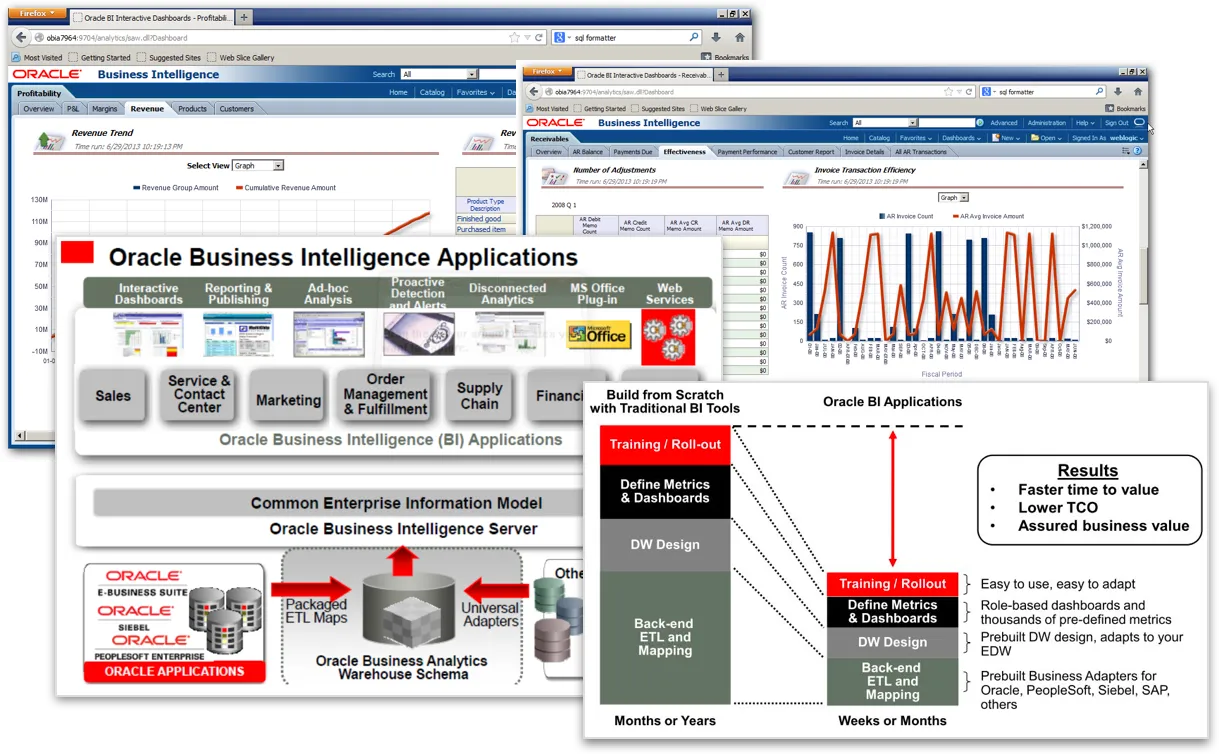Click the Invoice Transaction Efficiency report icon
Viewport: 1220px width, 754px height.
click(x=796, y=177)
